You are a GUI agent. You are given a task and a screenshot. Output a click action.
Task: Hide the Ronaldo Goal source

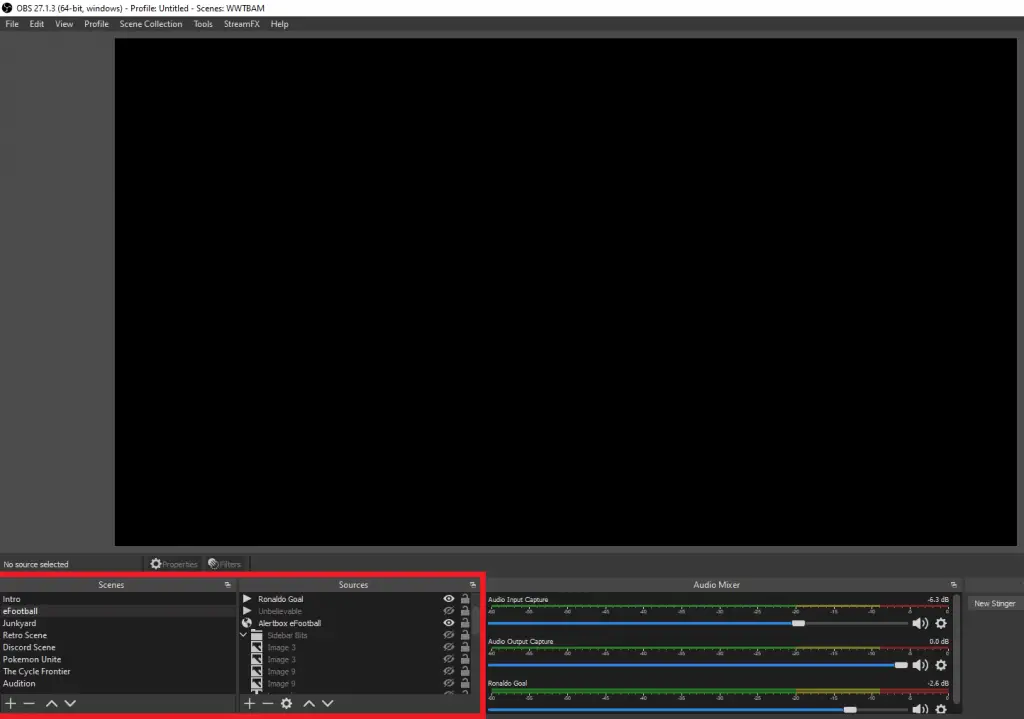(x=449, y=599)
